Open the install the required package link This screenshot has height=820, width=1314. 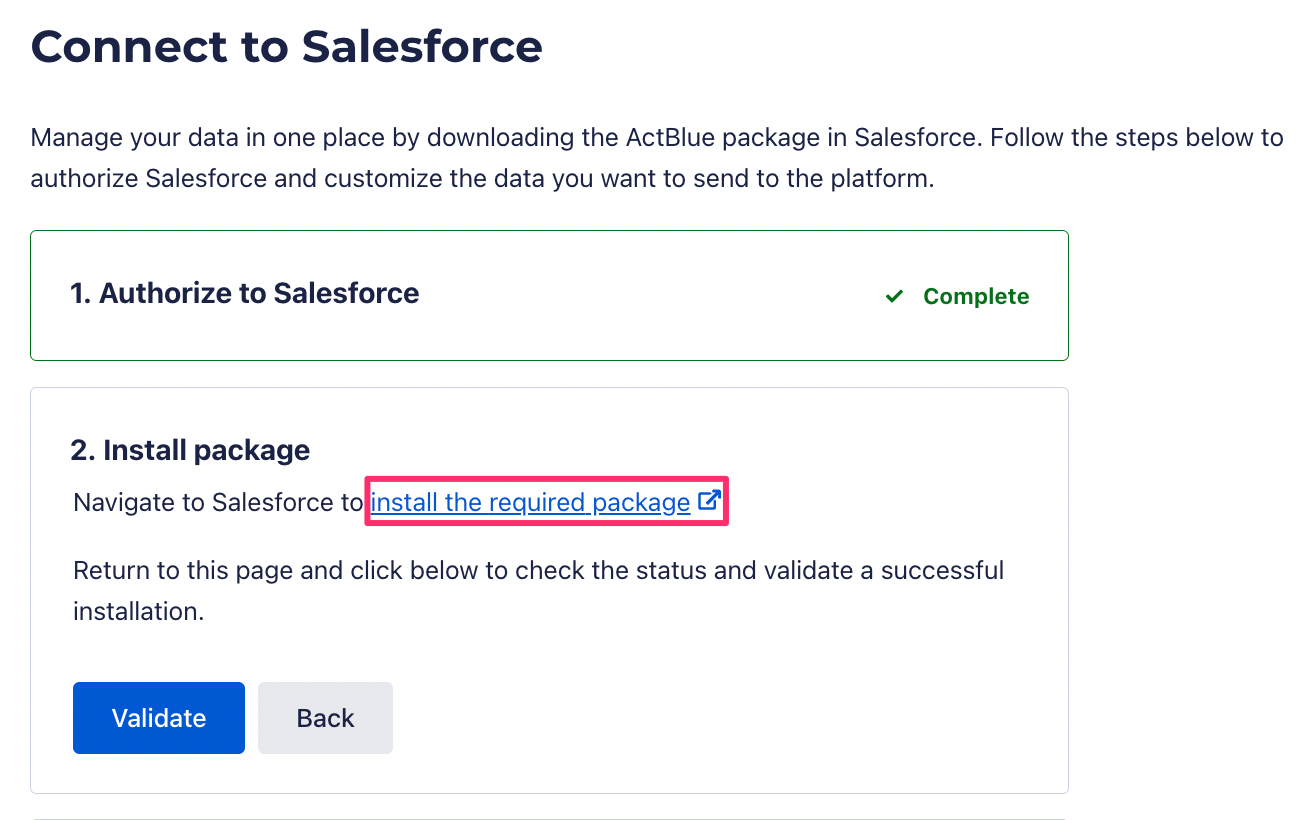[x=530, y=502]
